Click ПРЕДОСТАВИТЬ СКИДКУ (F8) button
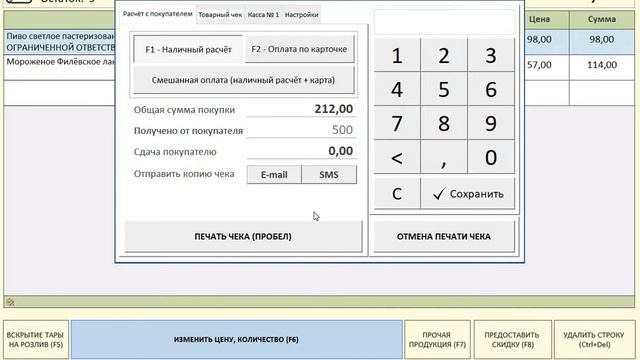 coord(512,340)
